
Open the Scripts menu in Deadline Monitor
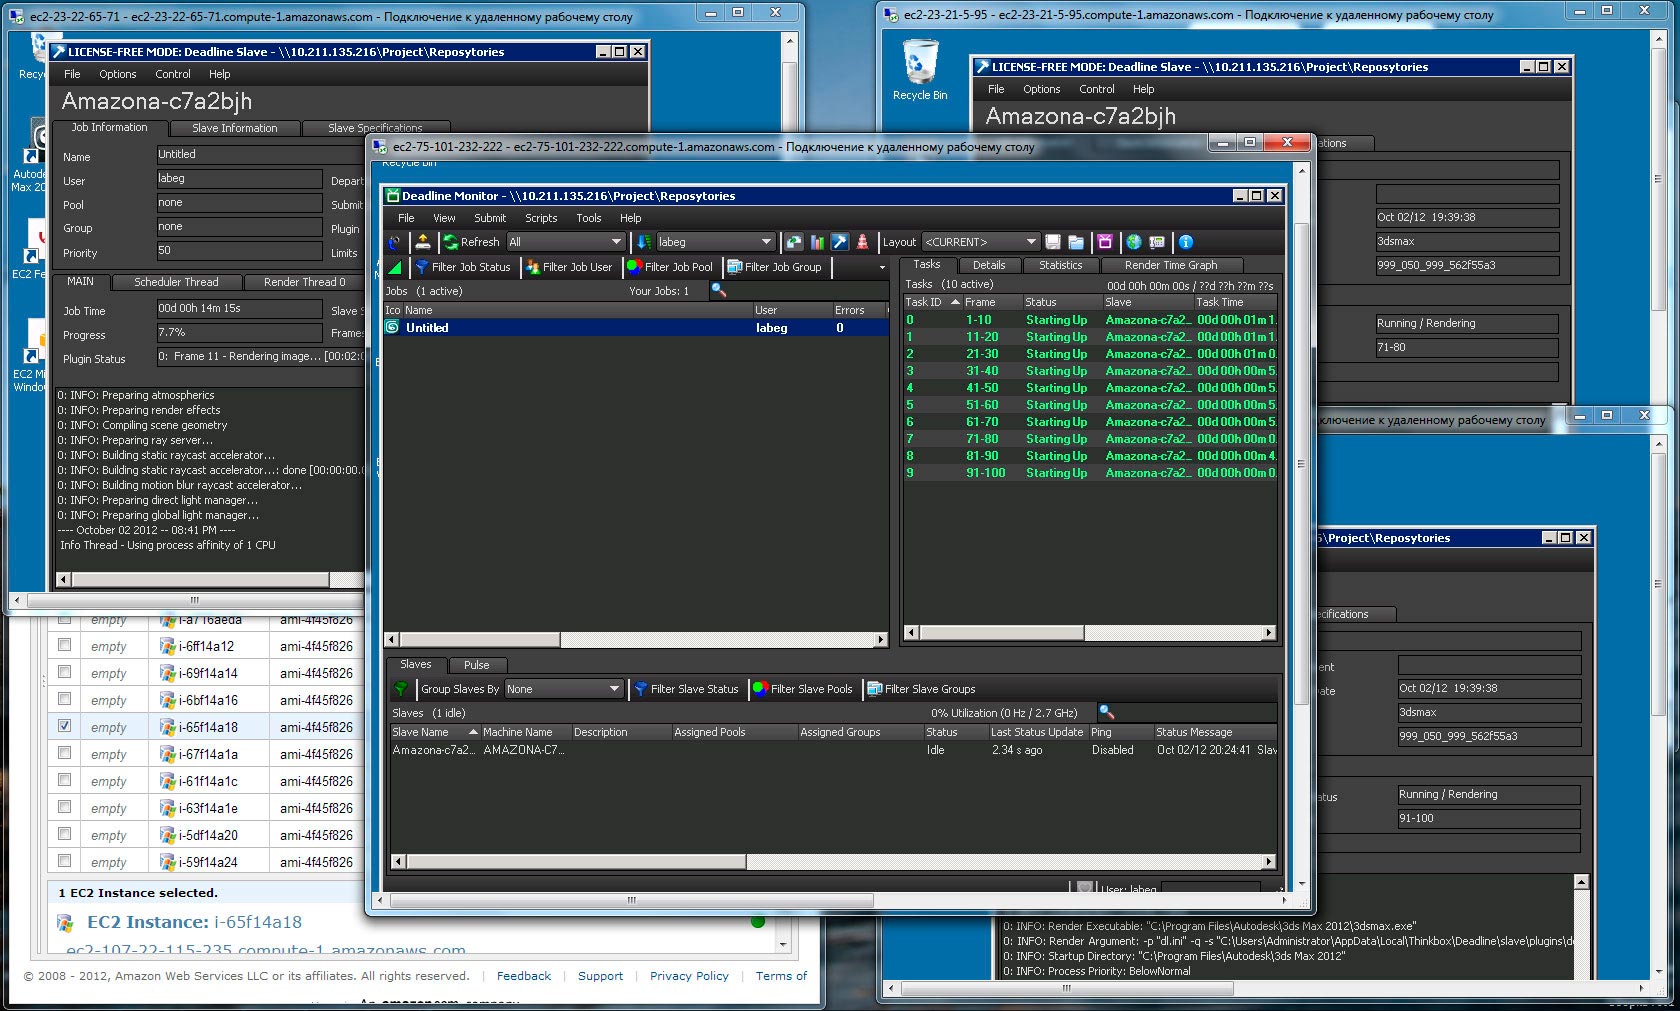[541, 218]
